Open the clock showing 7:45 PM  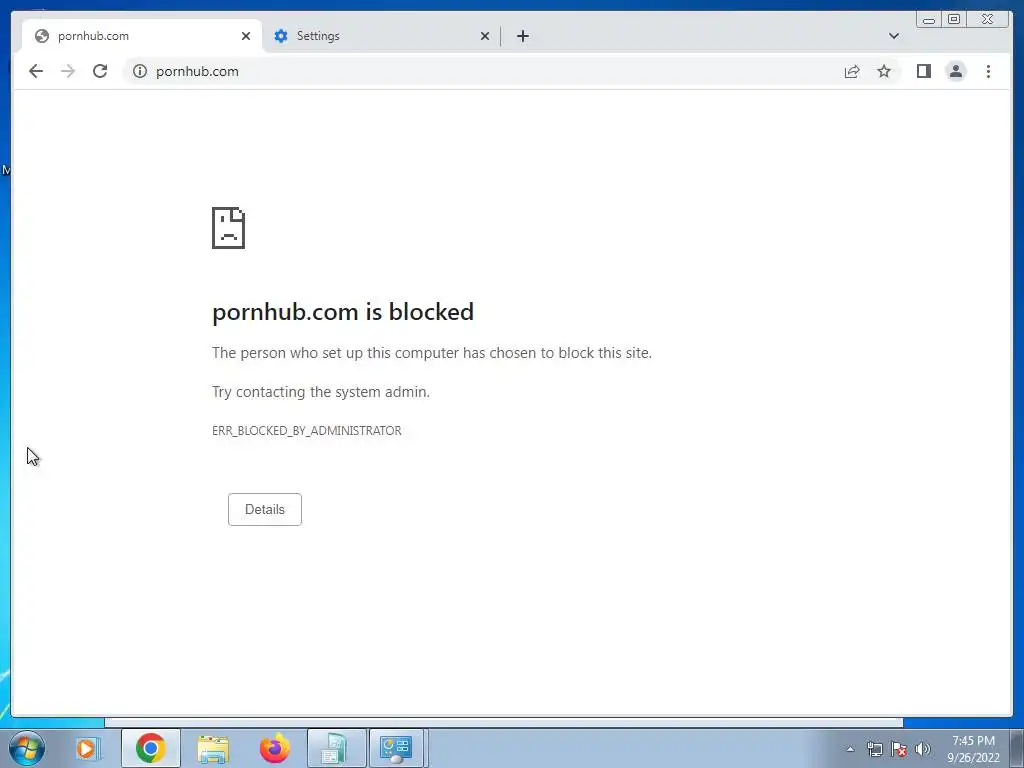pos(973,749)
